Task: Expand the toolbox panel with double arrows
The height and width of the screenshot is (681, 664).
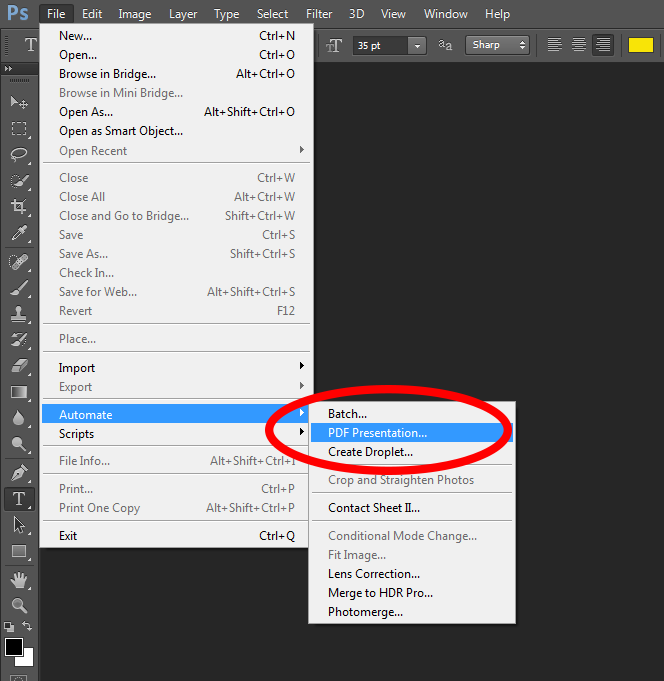Action: click(8, 68)
